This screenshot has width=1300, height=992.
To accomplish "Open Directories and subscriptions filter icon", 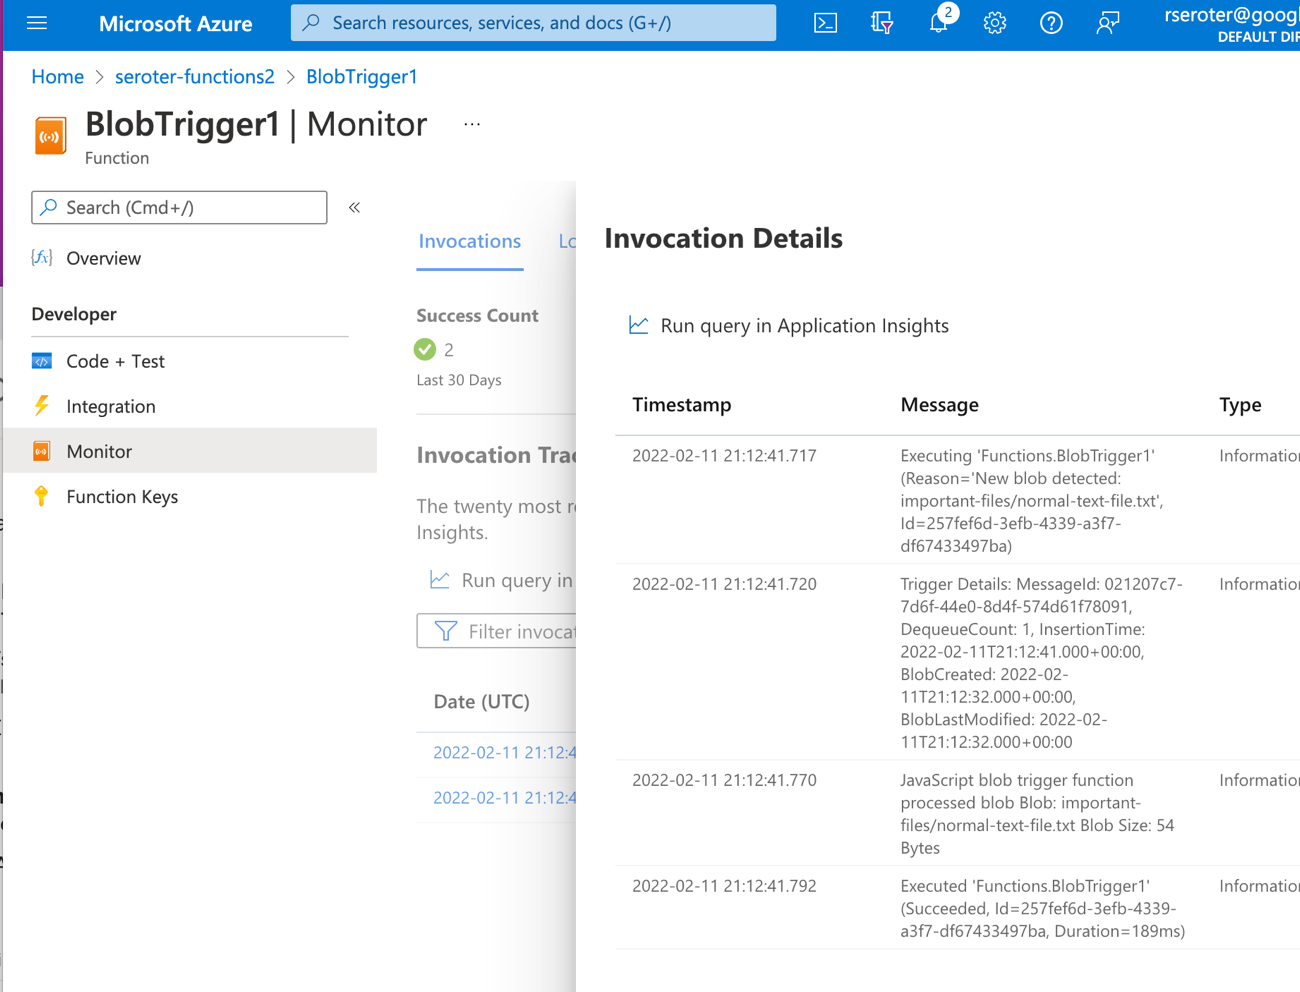I will tap(881, 23).
